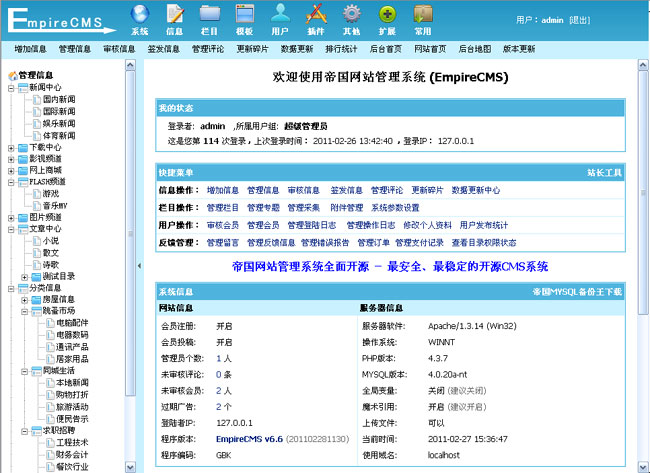Open the 用户 (User) person icon

pyautogui.click(x=280, y=14)
